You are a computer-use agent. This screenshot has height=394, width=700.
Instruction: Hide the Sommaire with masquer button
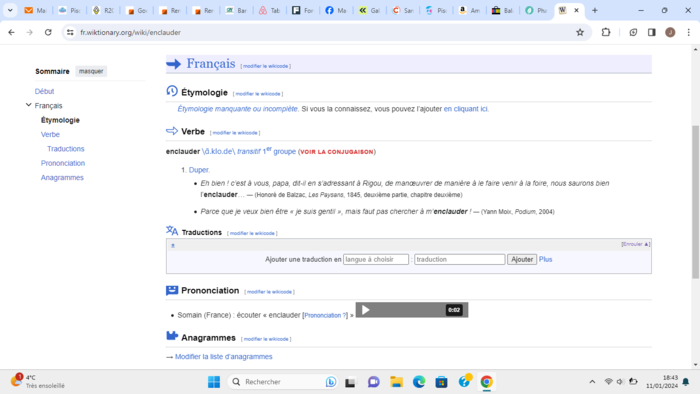[91, 71]
